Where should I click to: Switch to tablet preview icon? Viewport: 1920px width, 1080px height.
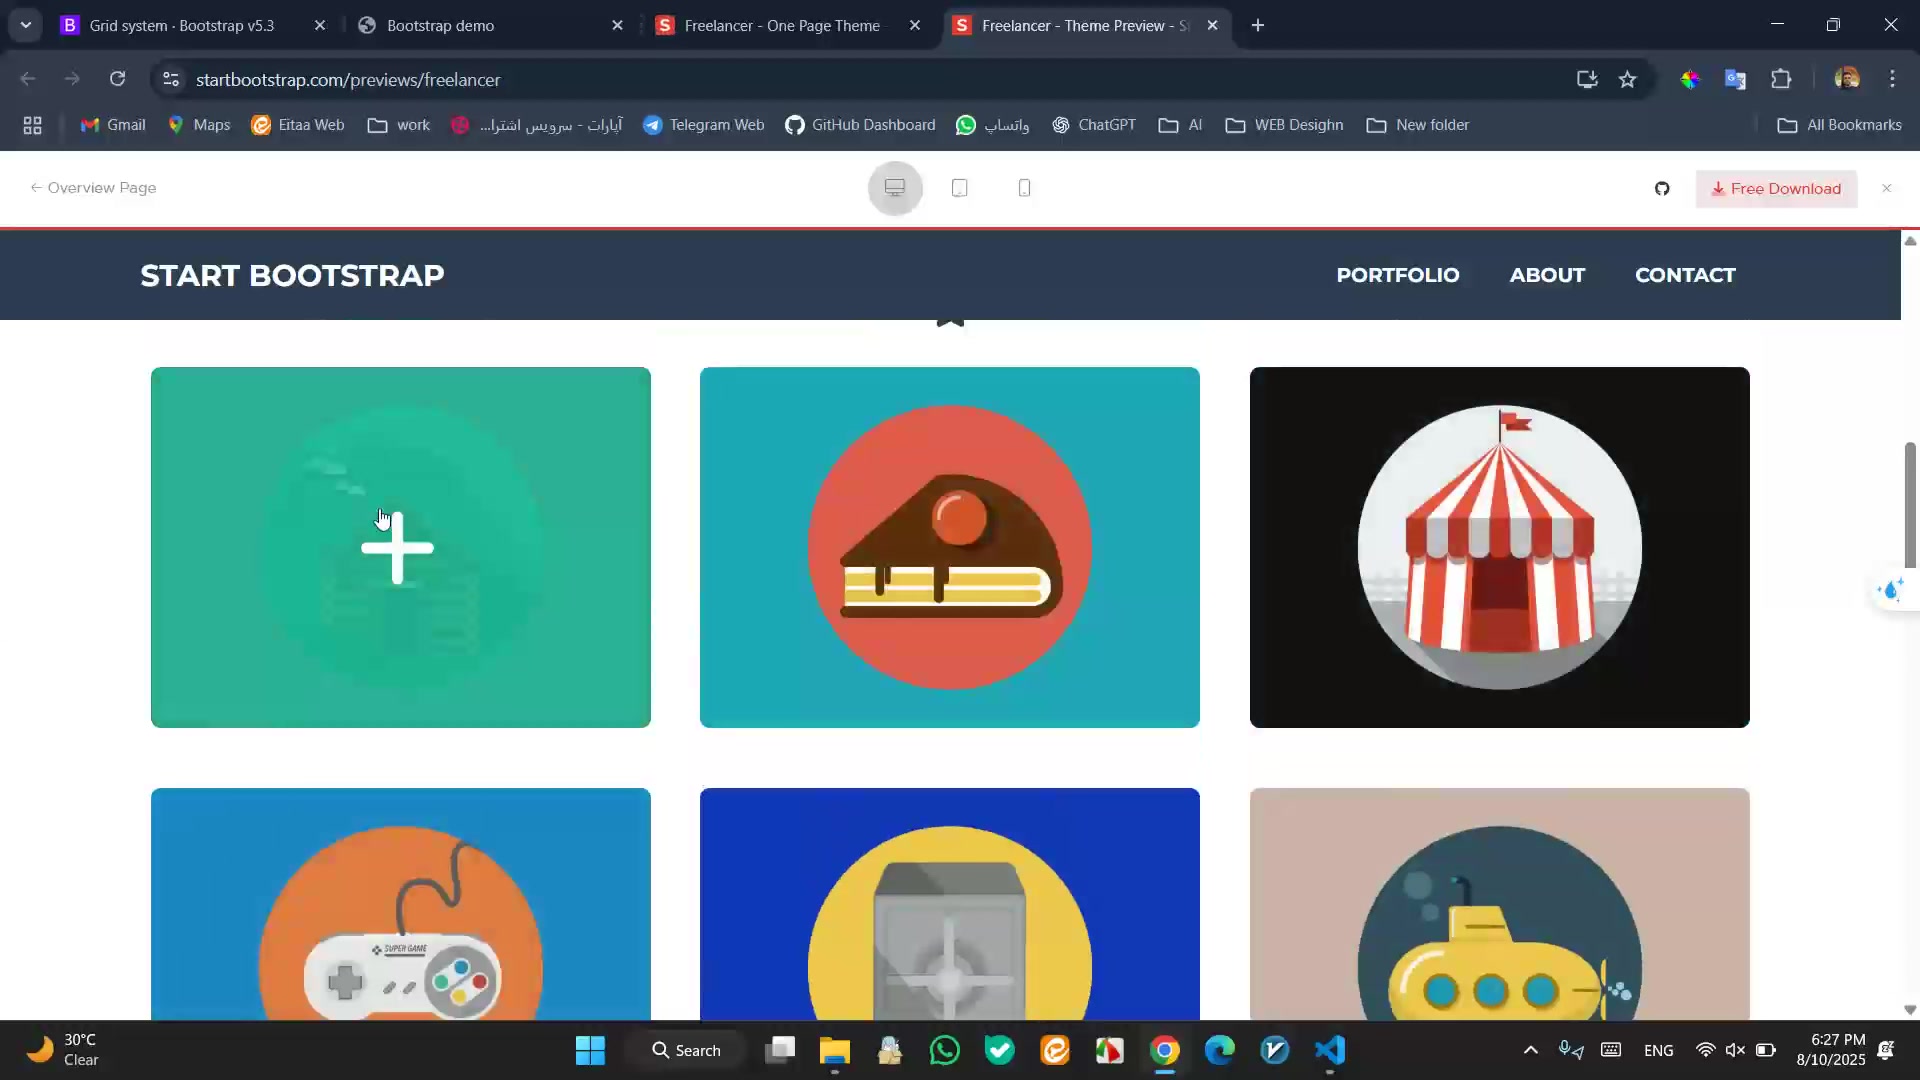(959, 188)
